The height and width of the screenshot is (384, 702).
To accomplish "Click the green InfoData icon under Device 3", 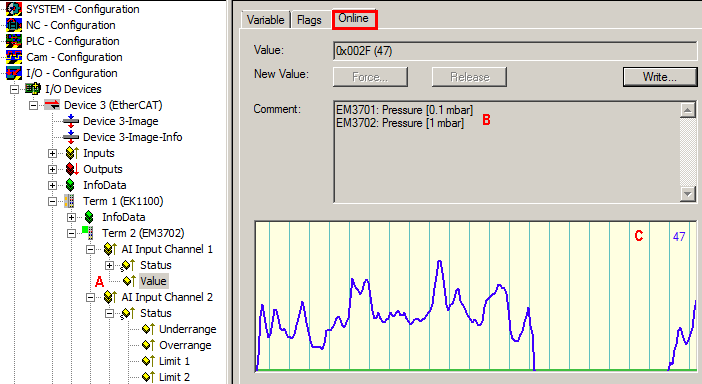I will click(x=70, y=185).
